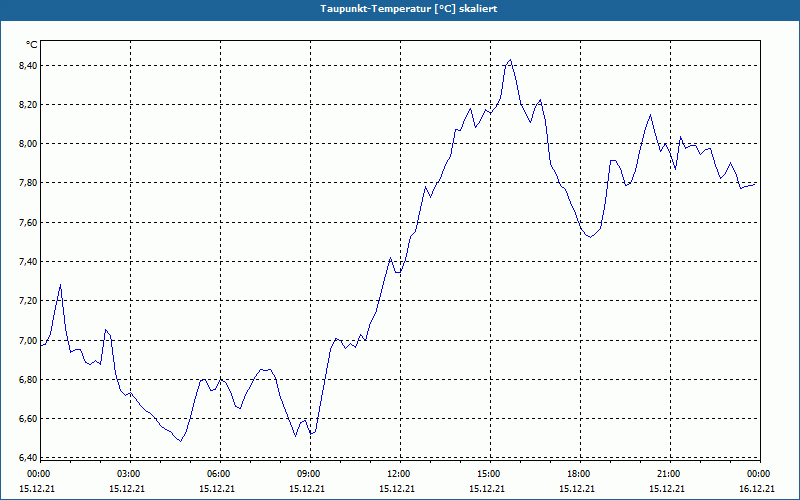Click the 7,80 y-axis value
Viewport: 800px width, 500px height.
coord(28,183)
